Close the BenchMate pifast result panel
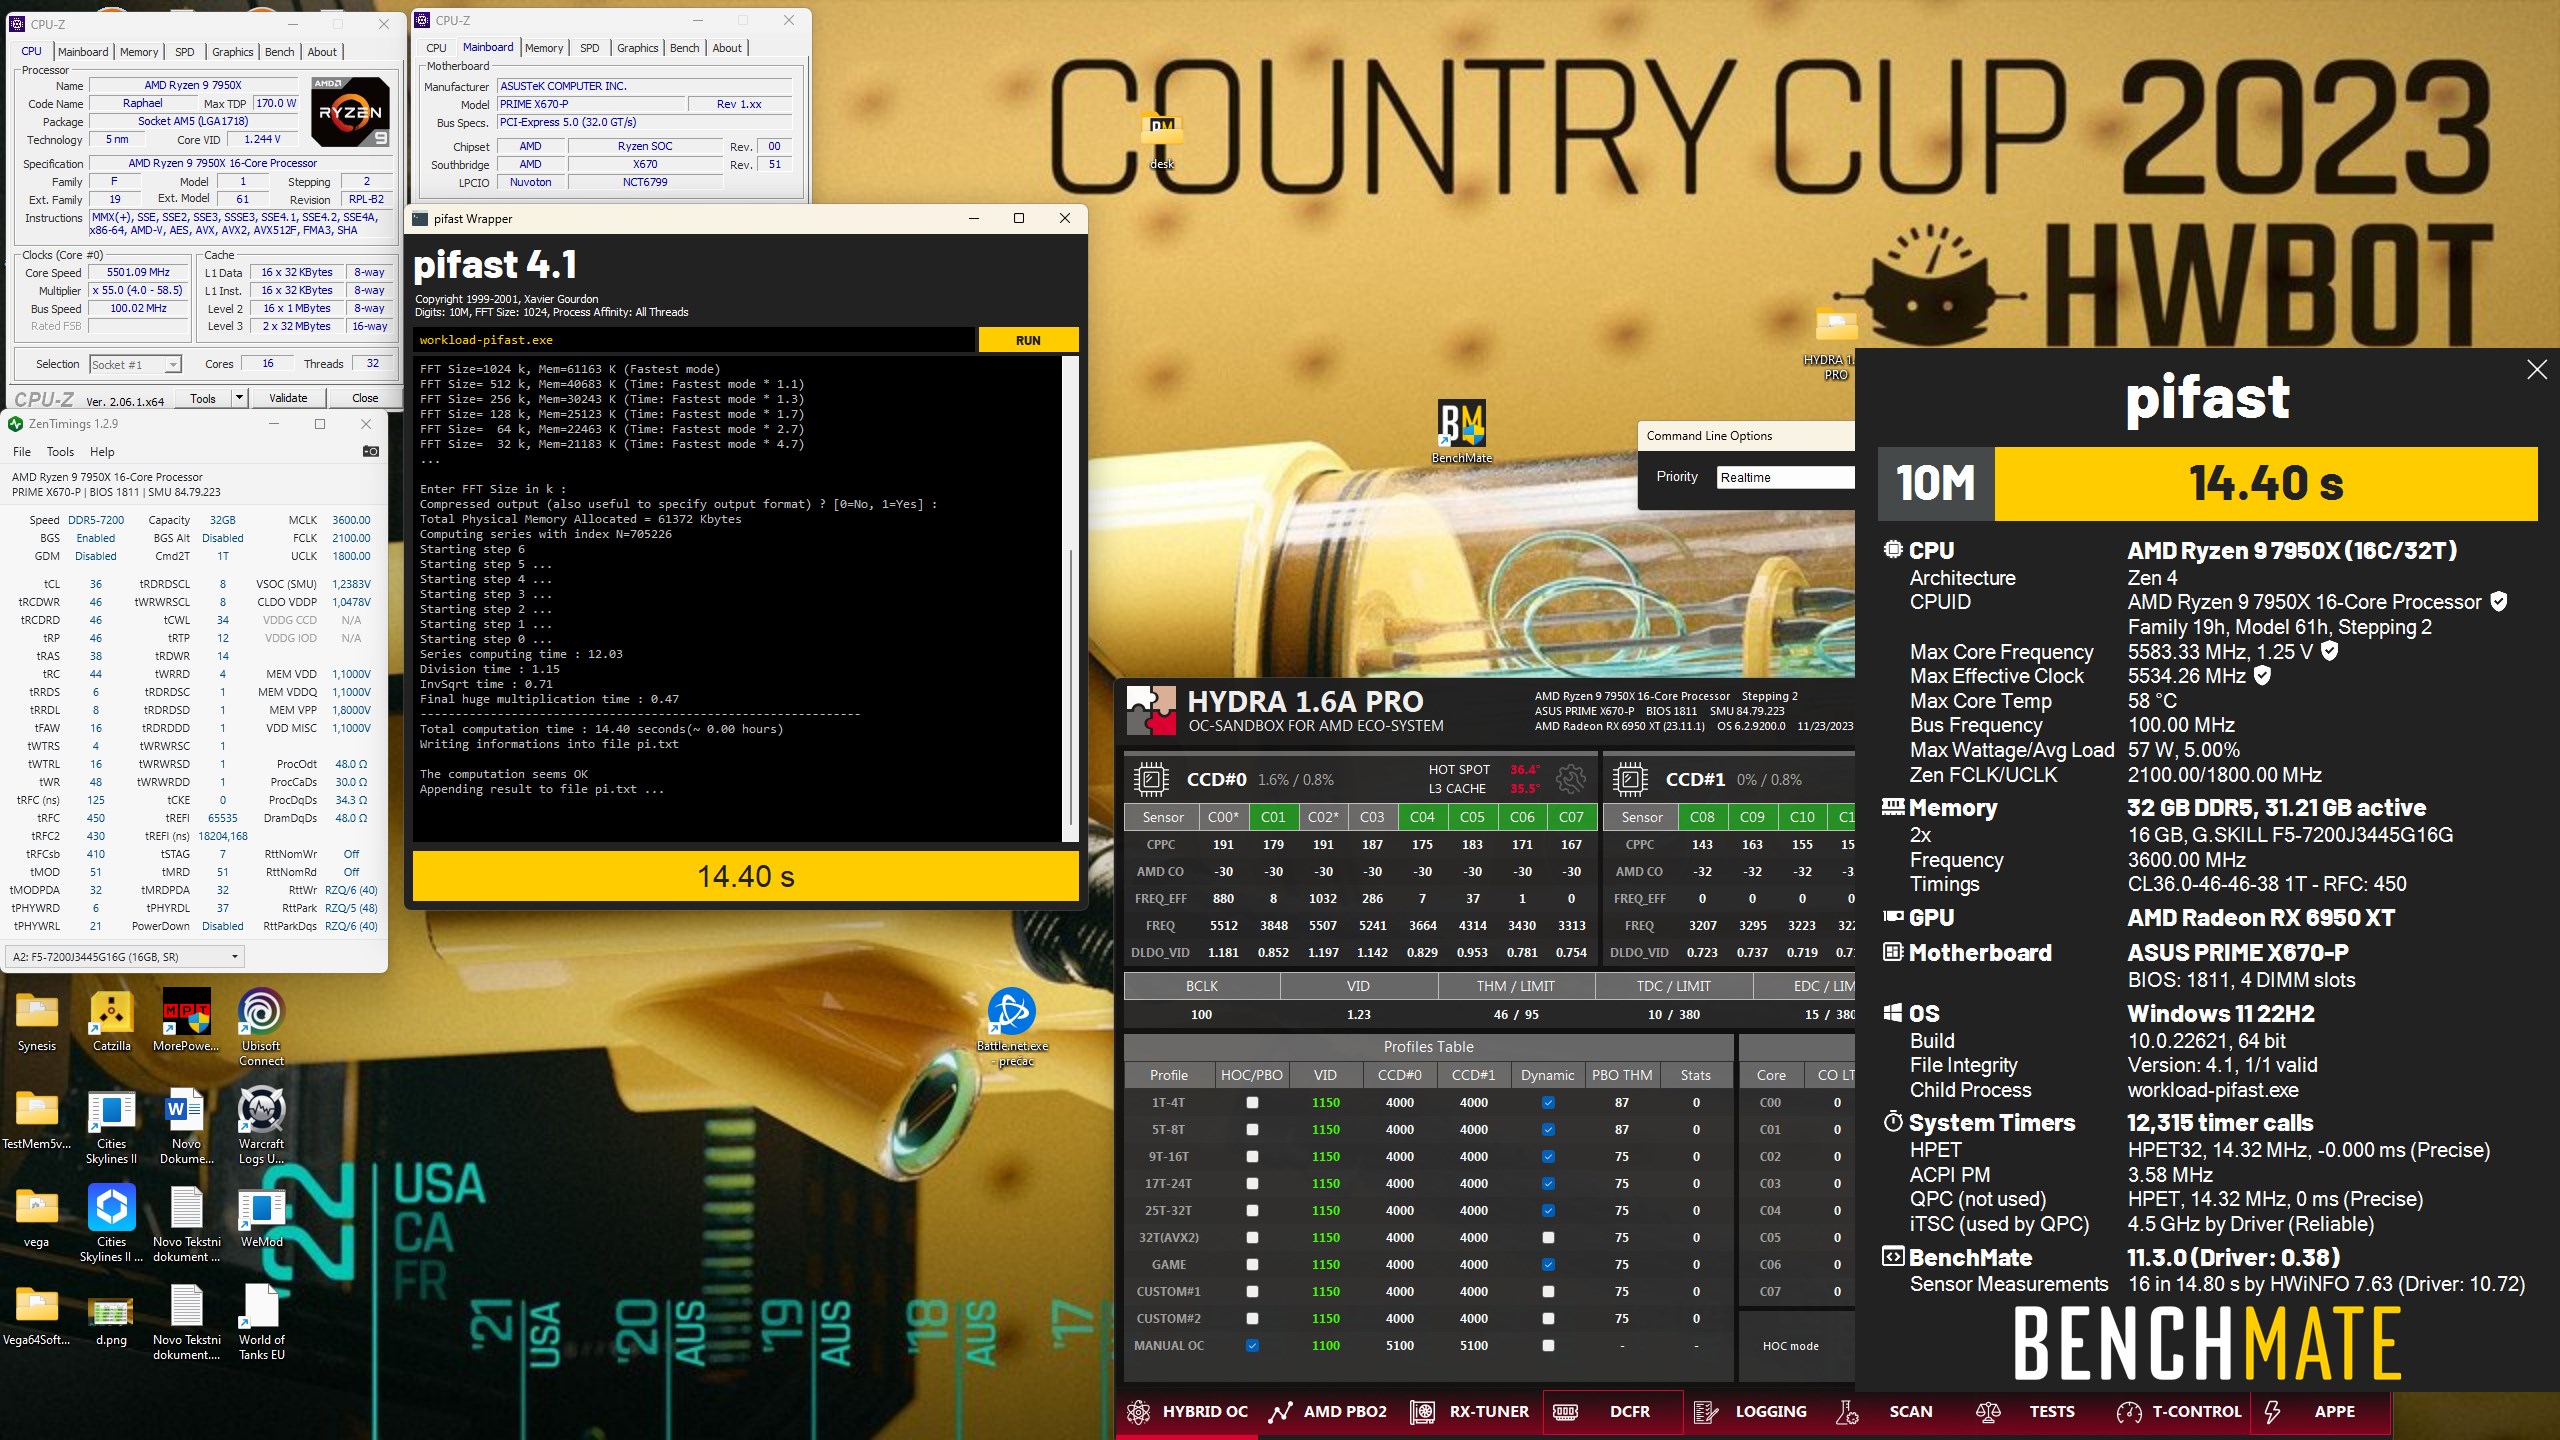 point(2536,370)
